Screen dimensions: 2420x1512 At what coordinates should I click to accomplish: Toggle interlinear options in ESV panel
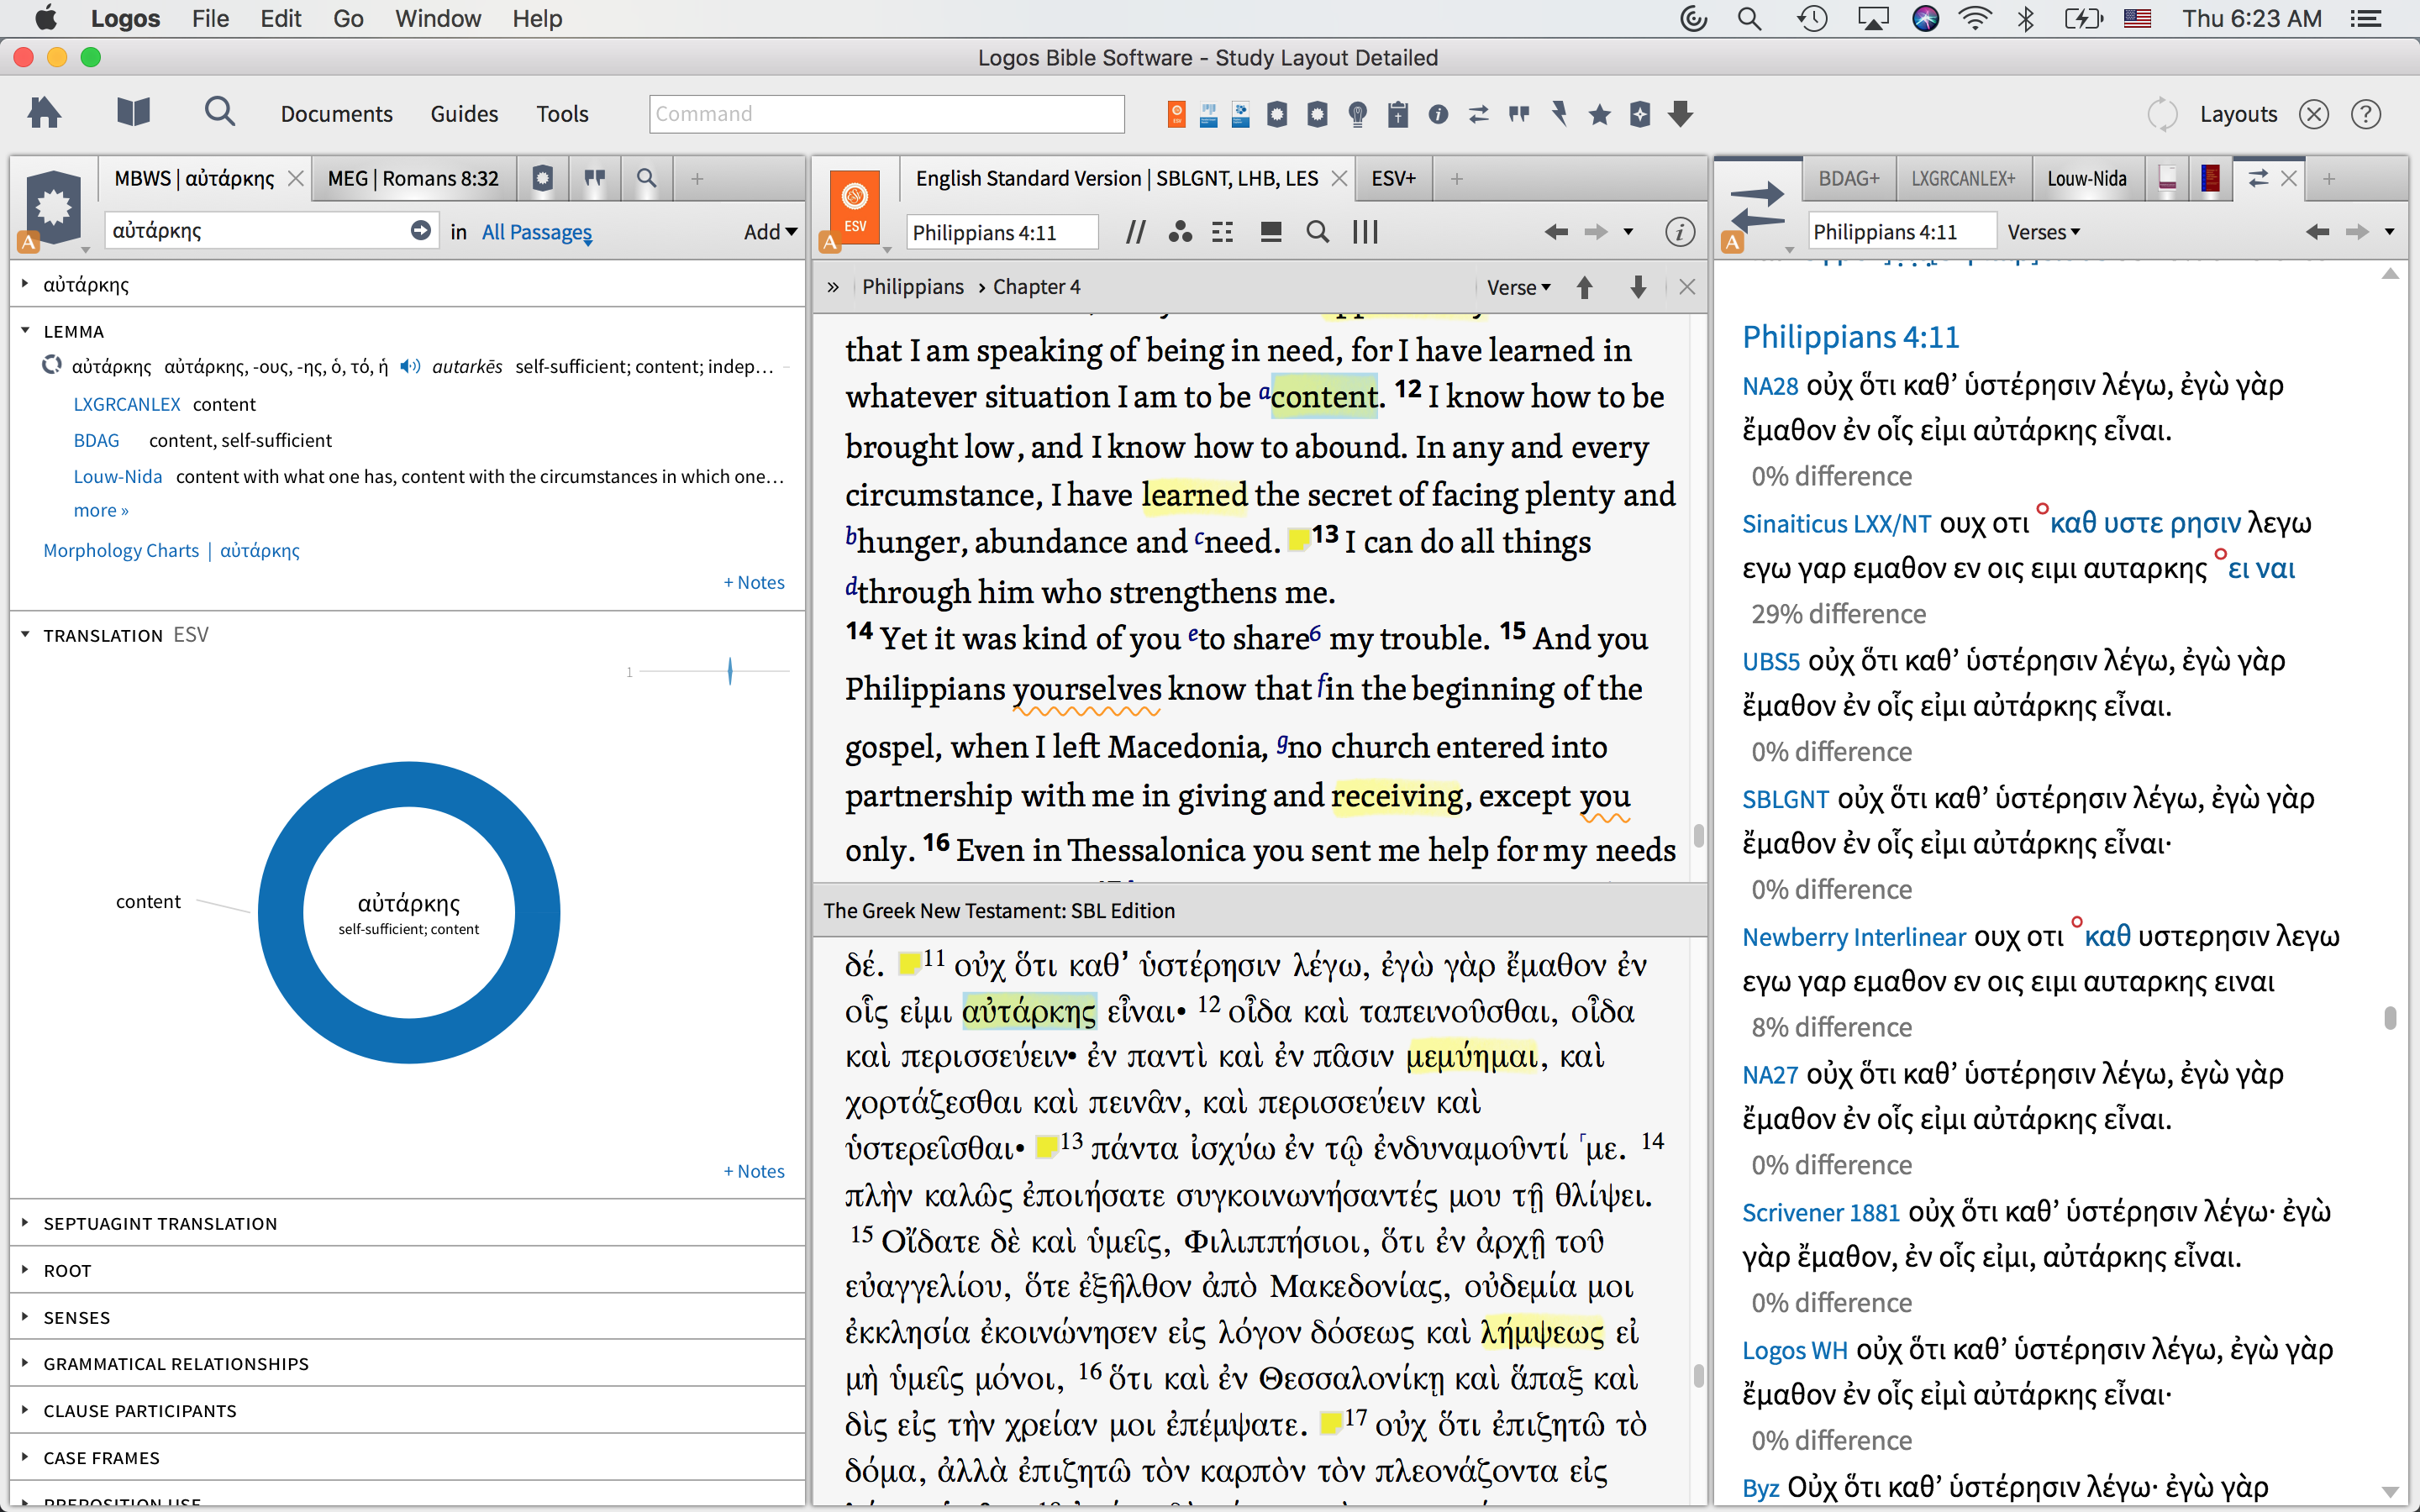tap(1222, 232)
